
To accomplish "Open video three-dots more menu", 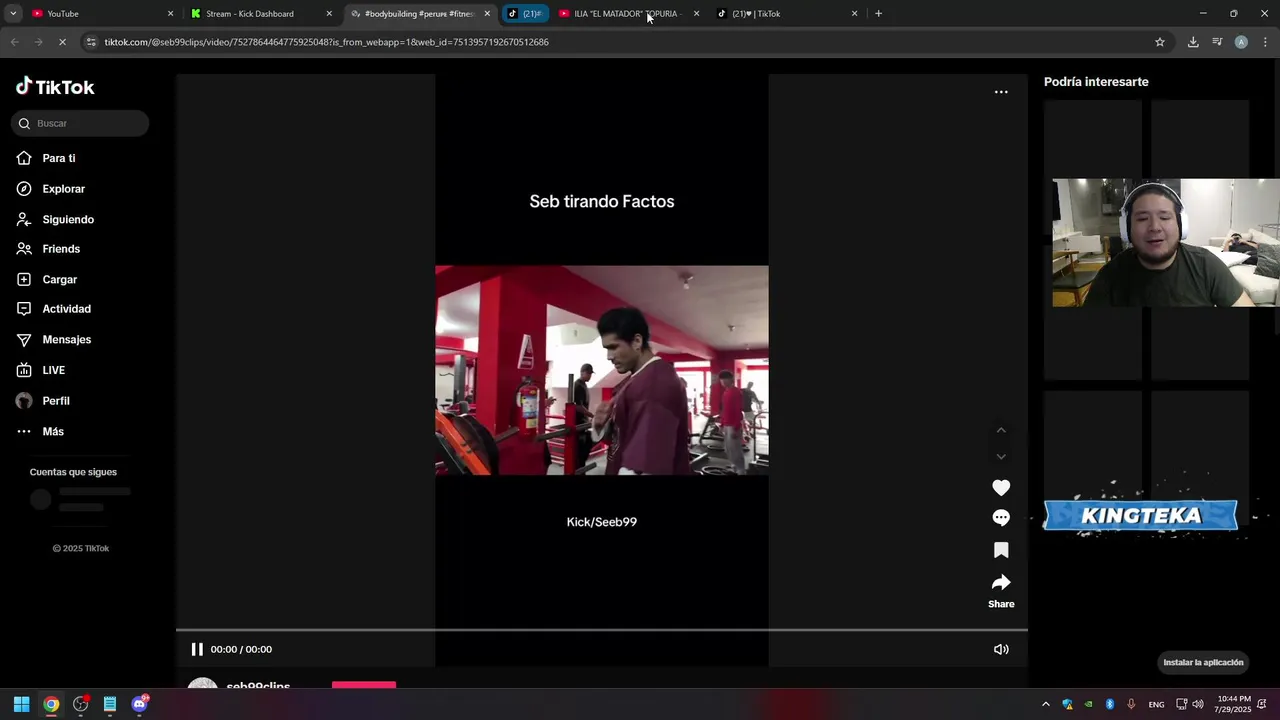I will [1001, 92].
